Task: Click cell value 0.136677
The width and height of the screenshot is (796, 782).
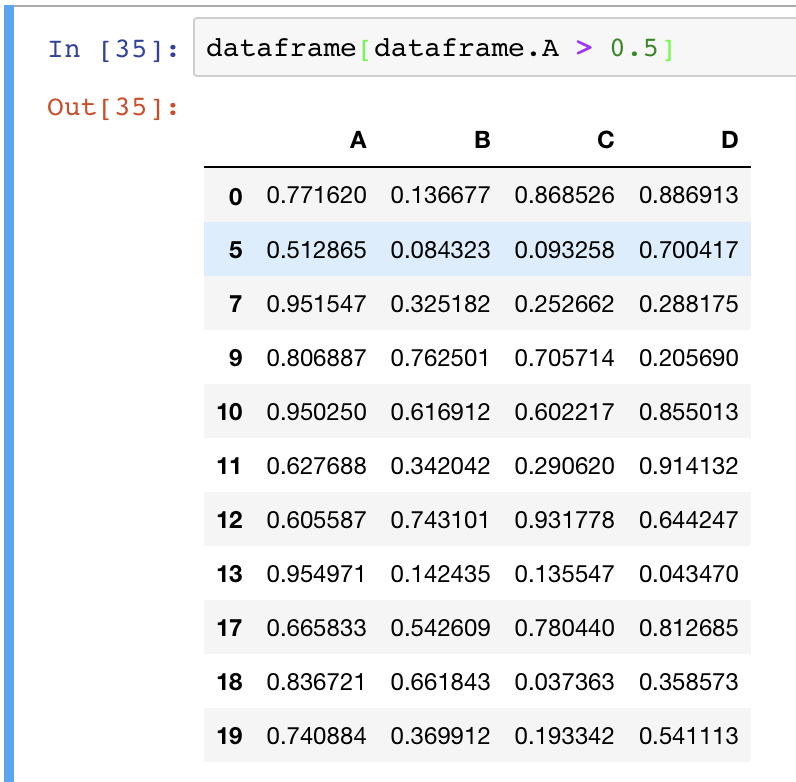Action: tap(440, 196)
